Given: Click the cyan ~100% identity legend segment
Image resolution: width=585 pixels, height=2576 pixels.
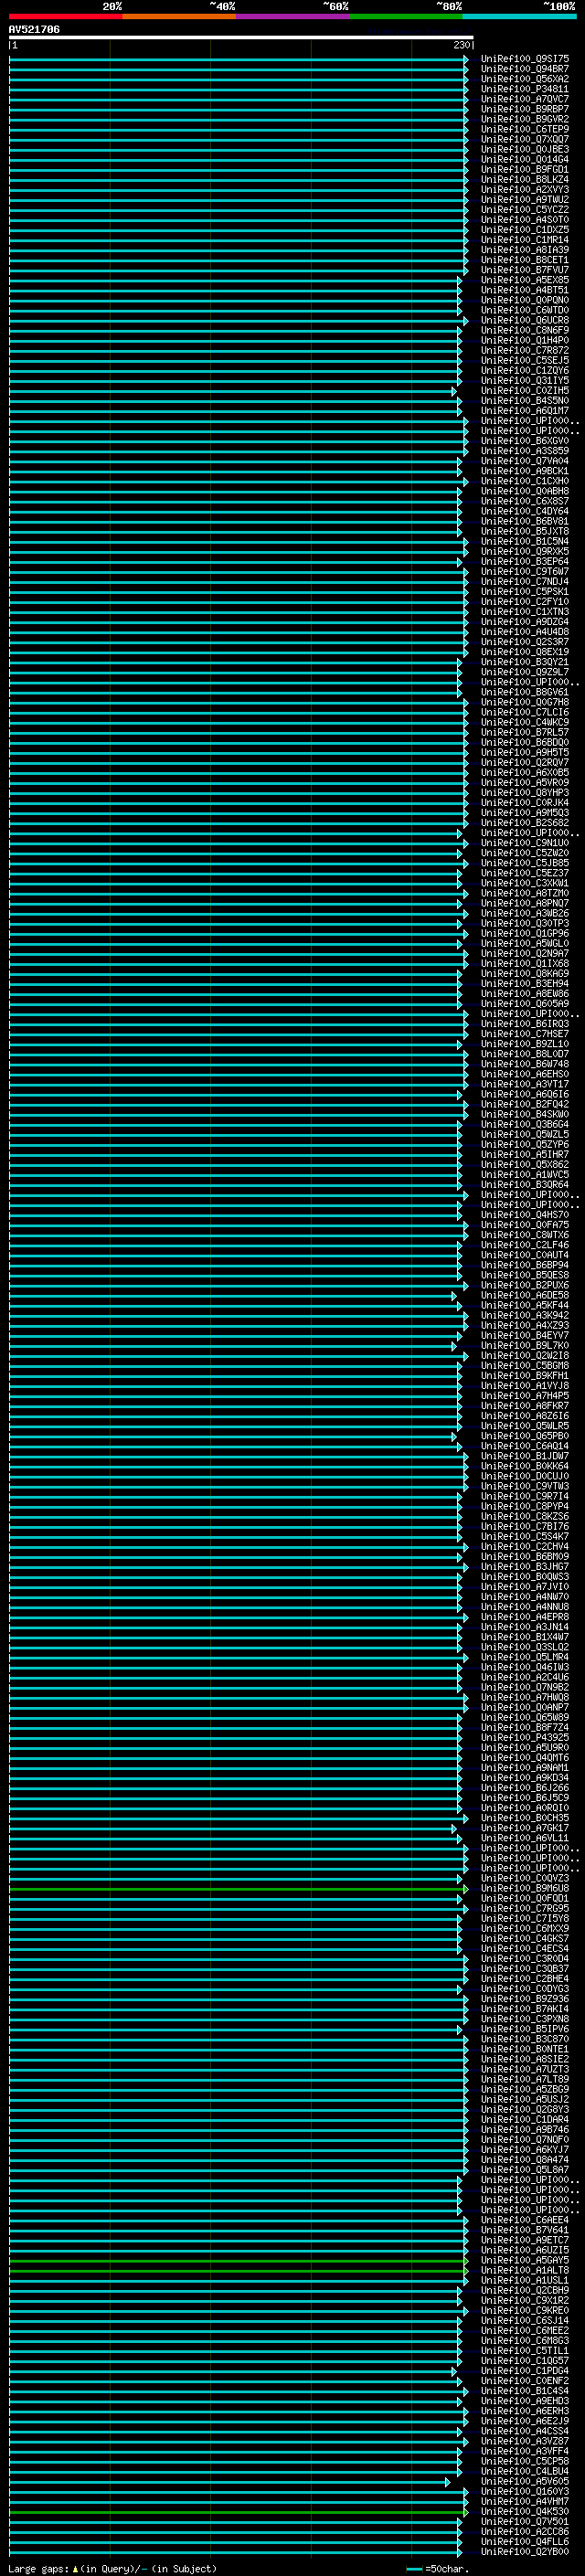Looking at the screenshot, I should point(519,16).
